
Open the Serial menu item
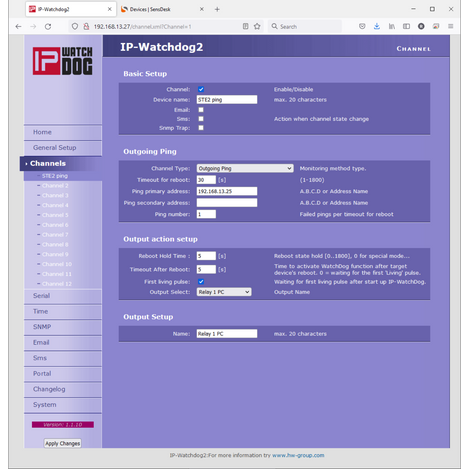coord(63,296)
